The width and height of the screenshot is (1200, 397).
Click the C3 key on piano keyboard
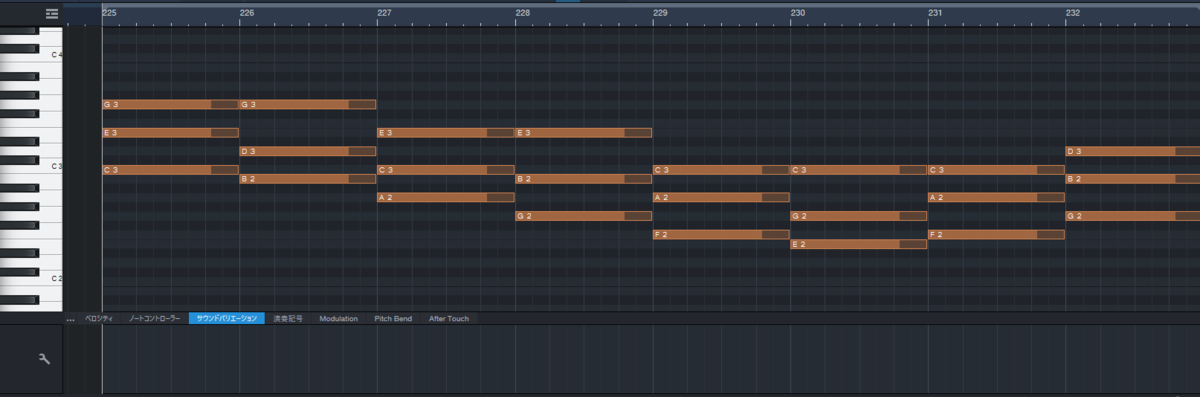pos(31,167)
